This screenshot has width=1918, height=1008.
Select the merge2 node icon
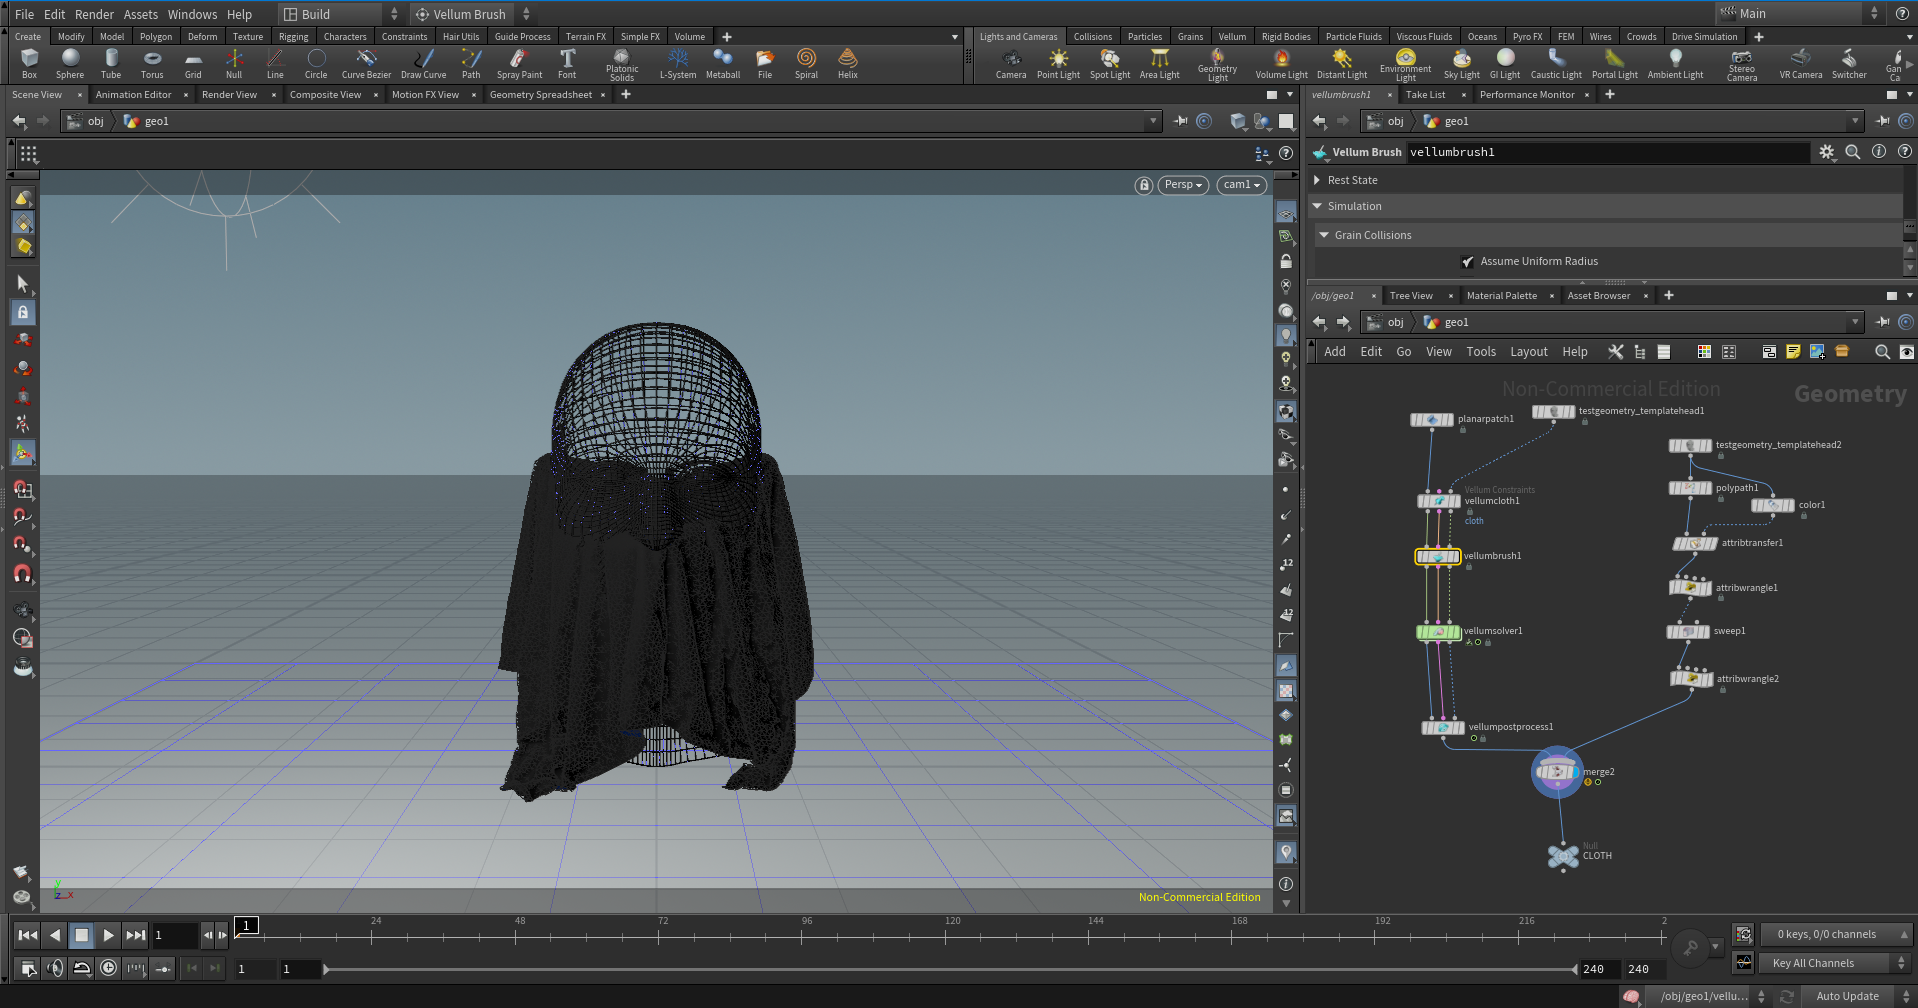[x=1557, y=772]
